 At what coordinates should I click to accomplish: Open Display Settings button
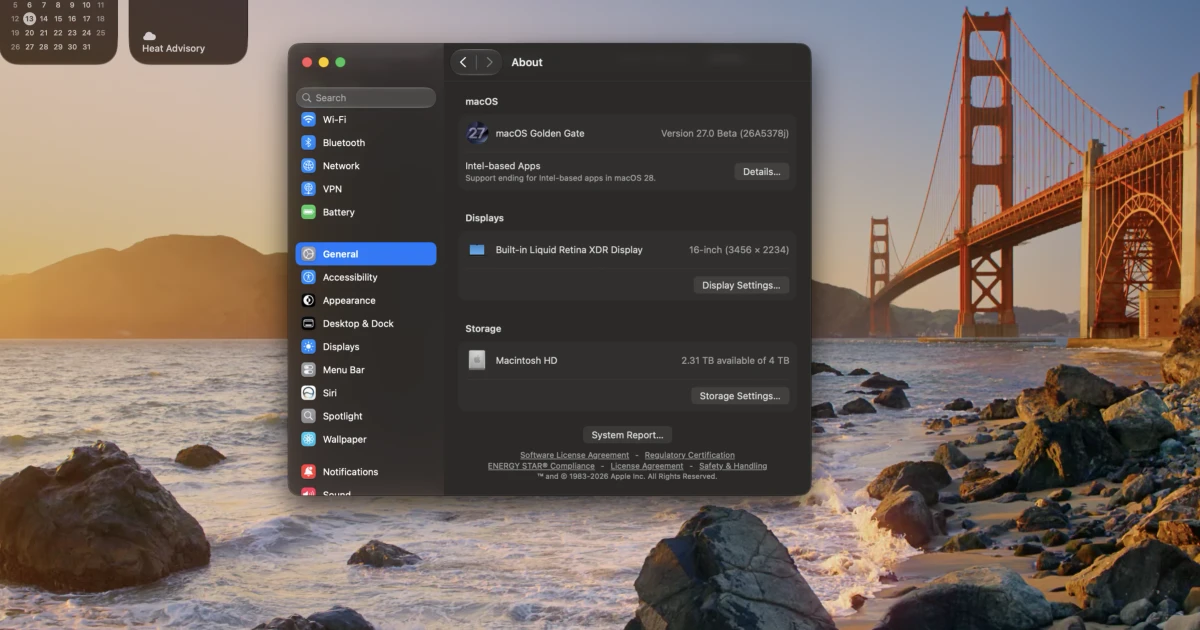click(741, 285)
